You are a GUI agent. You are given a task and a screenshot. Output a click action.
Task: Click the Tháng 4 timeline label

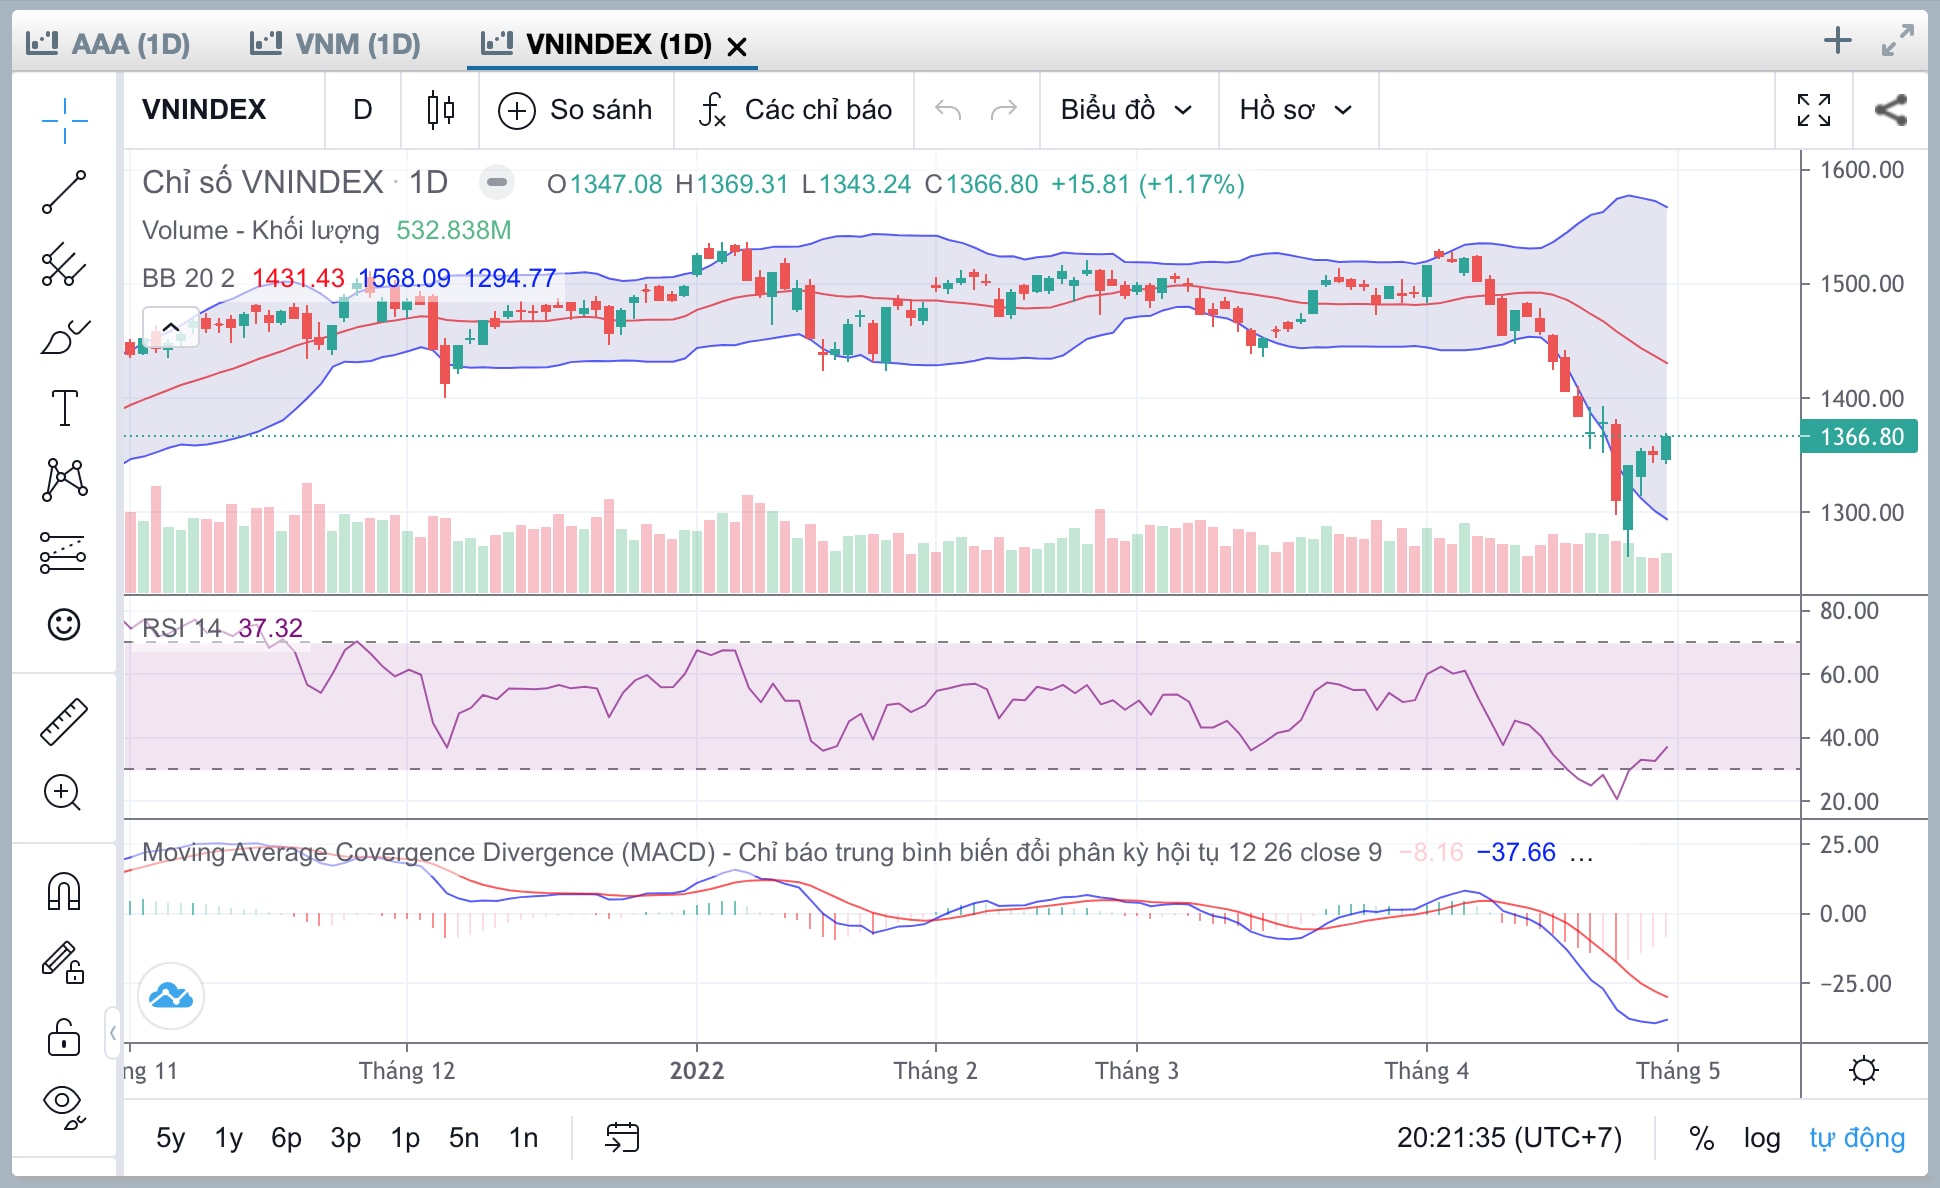(x=1426, y=1071)
